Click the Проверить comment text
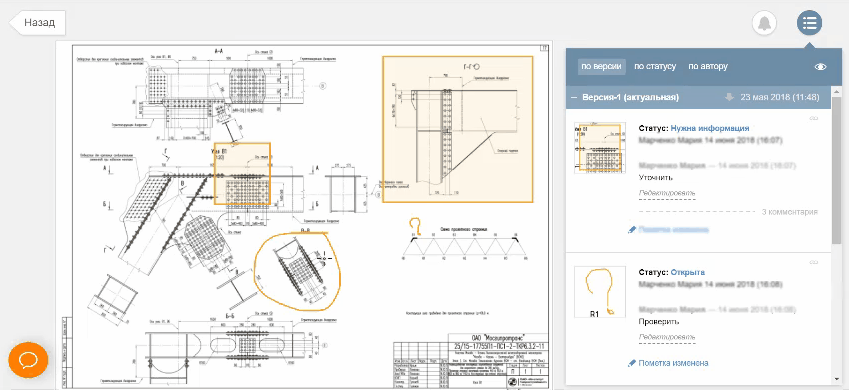Viewport: 849px width, 390px height. pyautogui.click(x=659, y=322)
